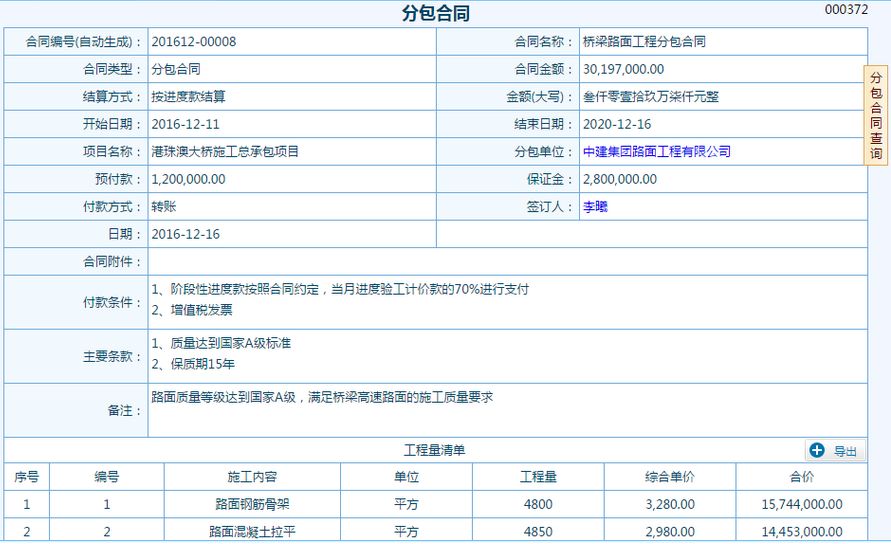Screen dimensions: 891x544
Task: Click inside the 备注 remarks text area
Action: click(x=507, y=410)
